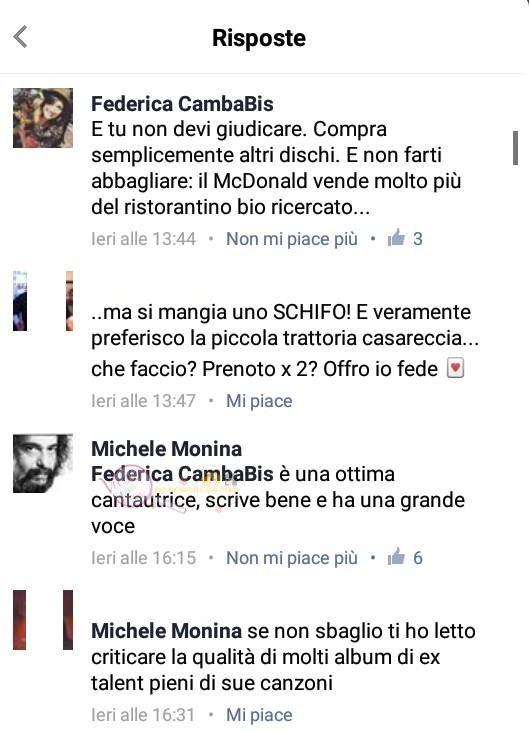Image resolution: width=529 pixels, height=733 pixels.
Task: Click the vertical scrollbar handle
Action: pos(515,148)
